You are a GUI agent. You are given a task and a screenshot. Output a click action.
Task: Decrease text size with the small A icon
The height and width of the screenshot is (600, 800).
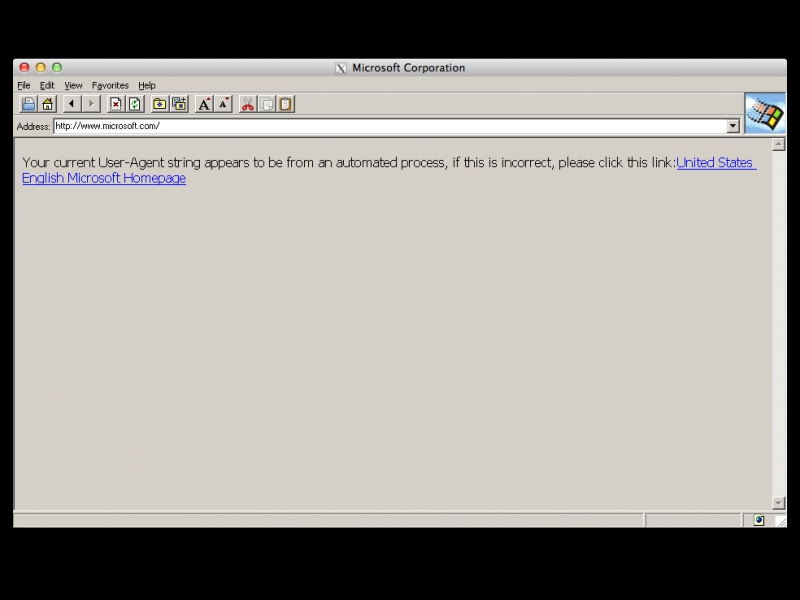tap(223, 104)
